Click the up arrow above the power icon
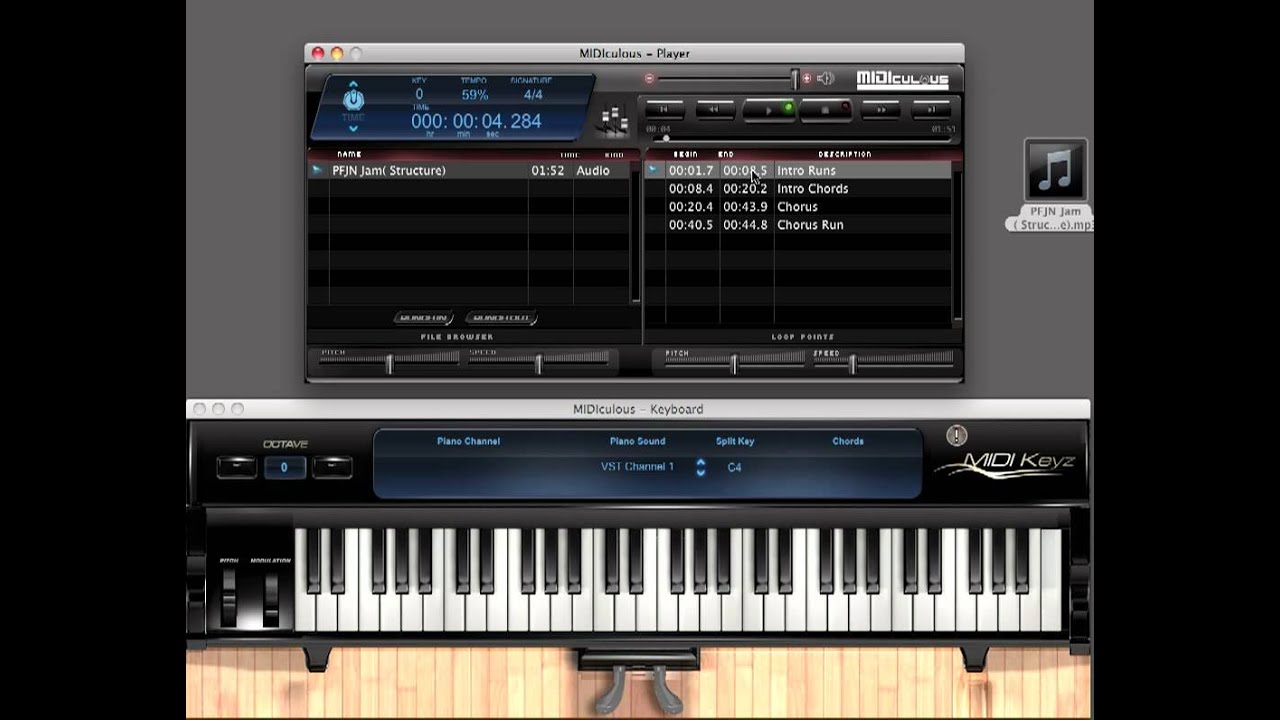The width and height of the screenshot is (1280, 720). click(354, 84)
